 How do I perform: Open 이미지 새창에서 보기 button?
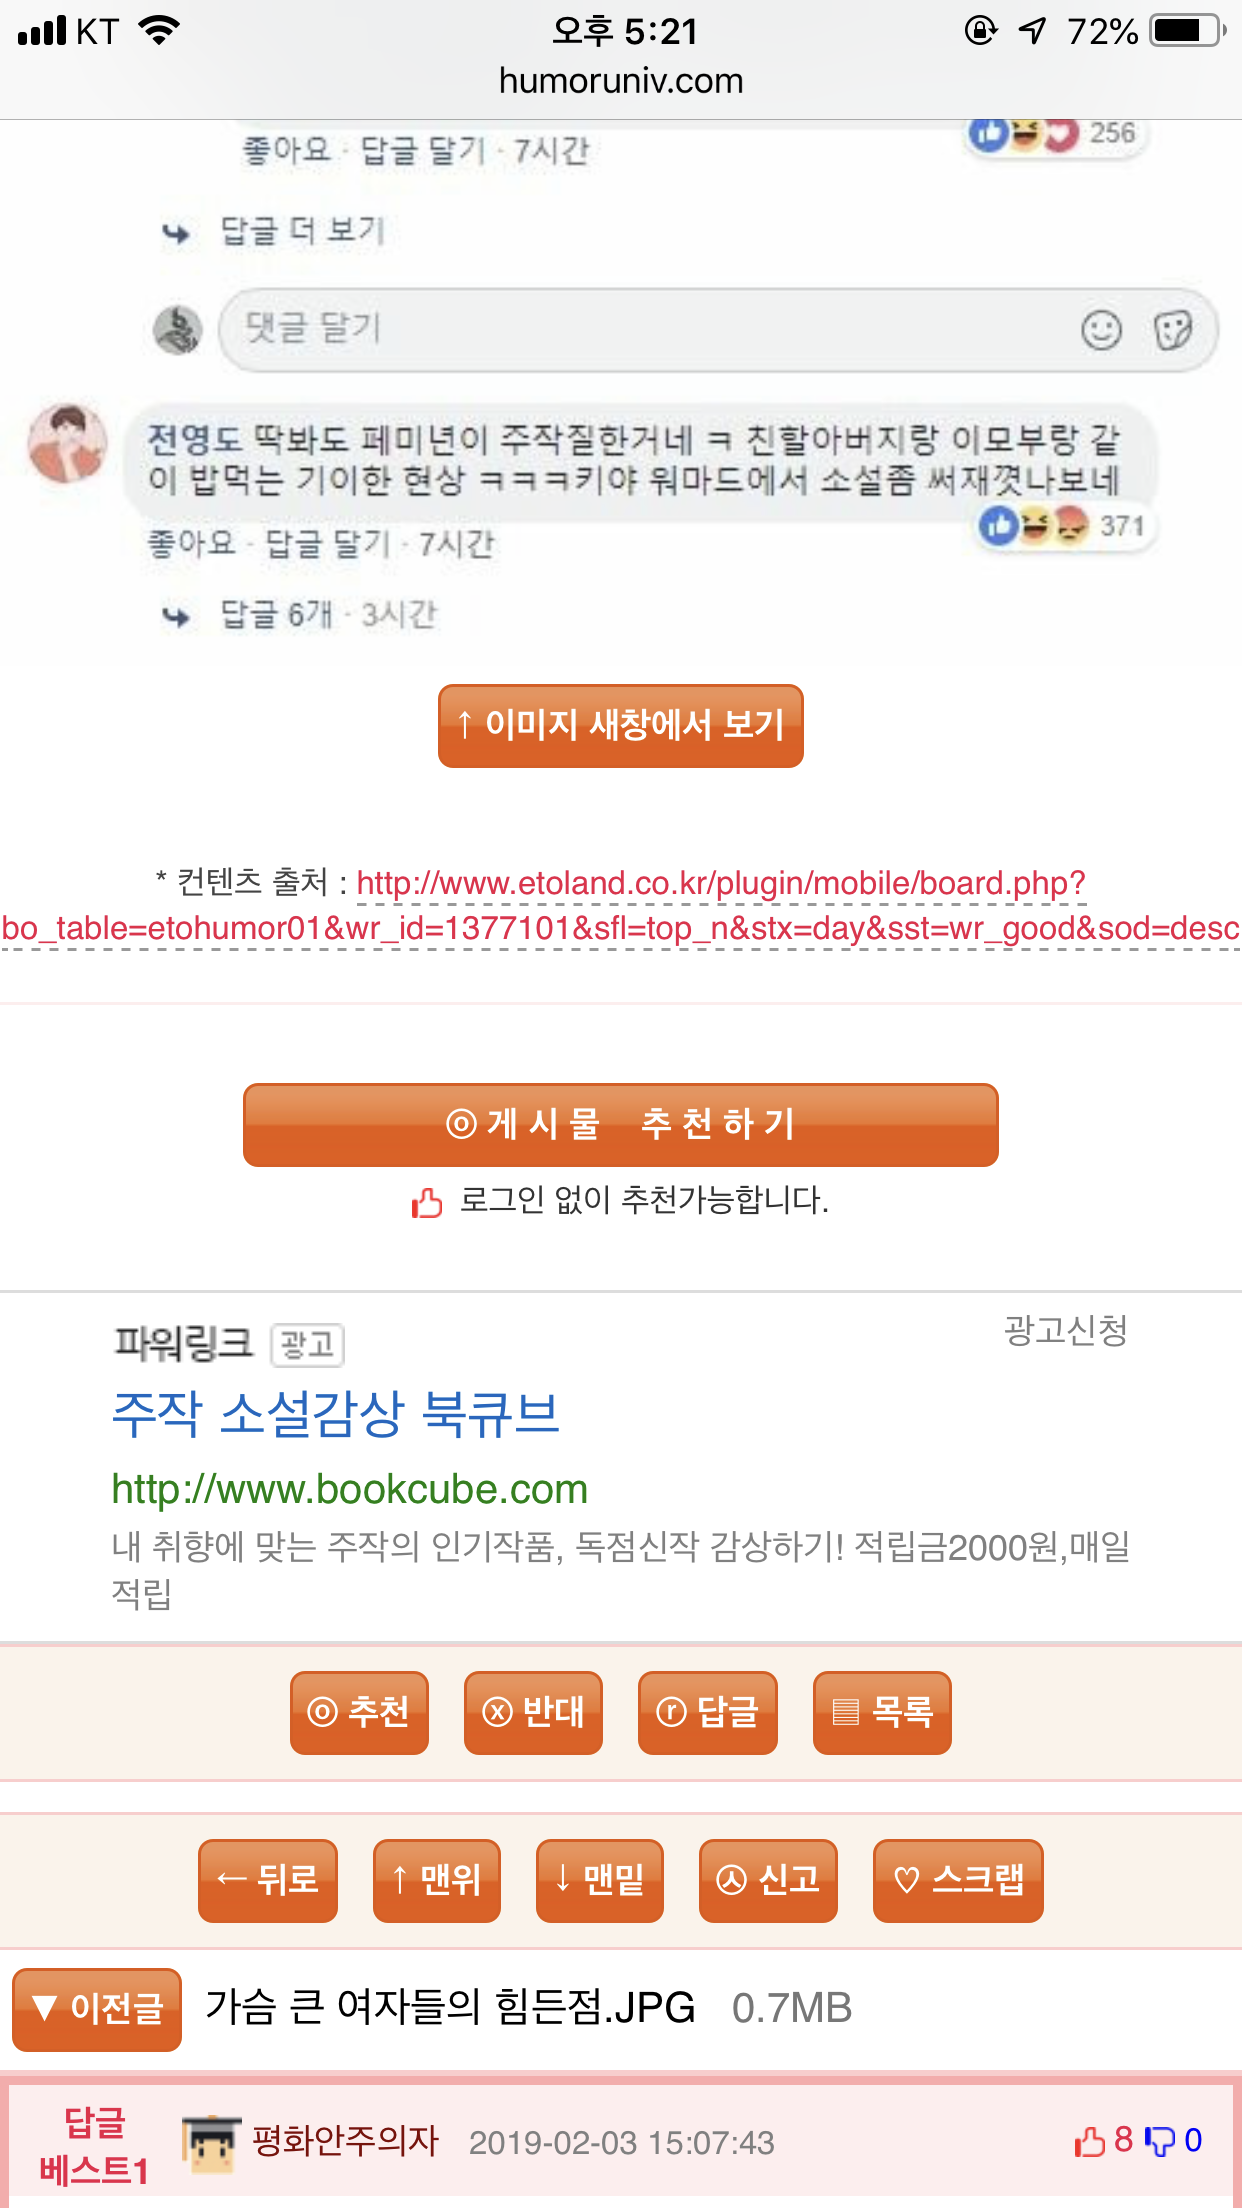pos(621,725)
